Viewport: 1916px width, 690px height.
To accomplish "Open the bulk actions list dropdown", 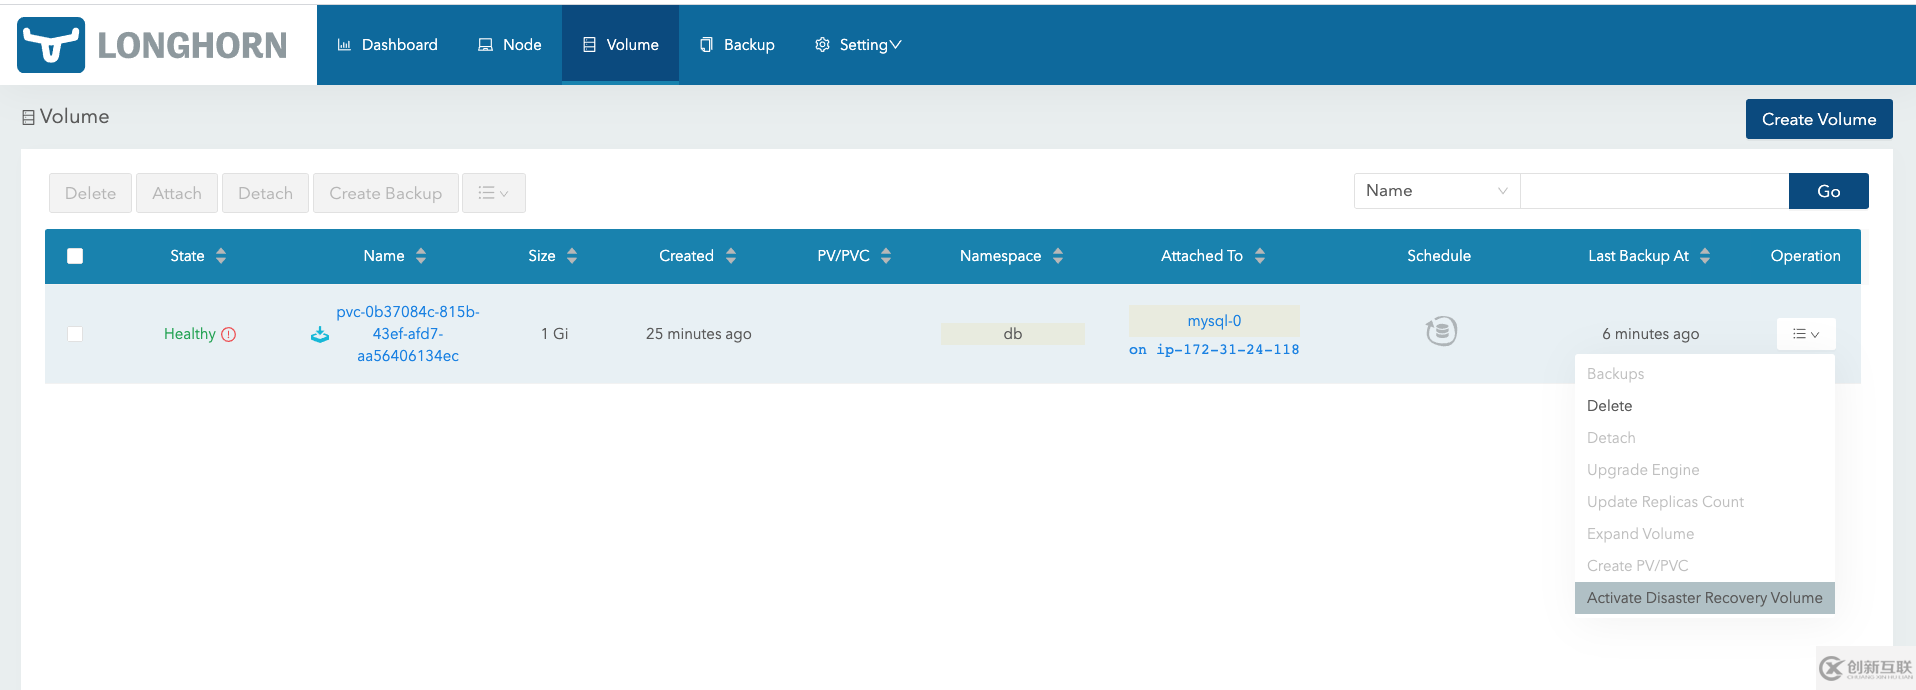I will [494, 193].
